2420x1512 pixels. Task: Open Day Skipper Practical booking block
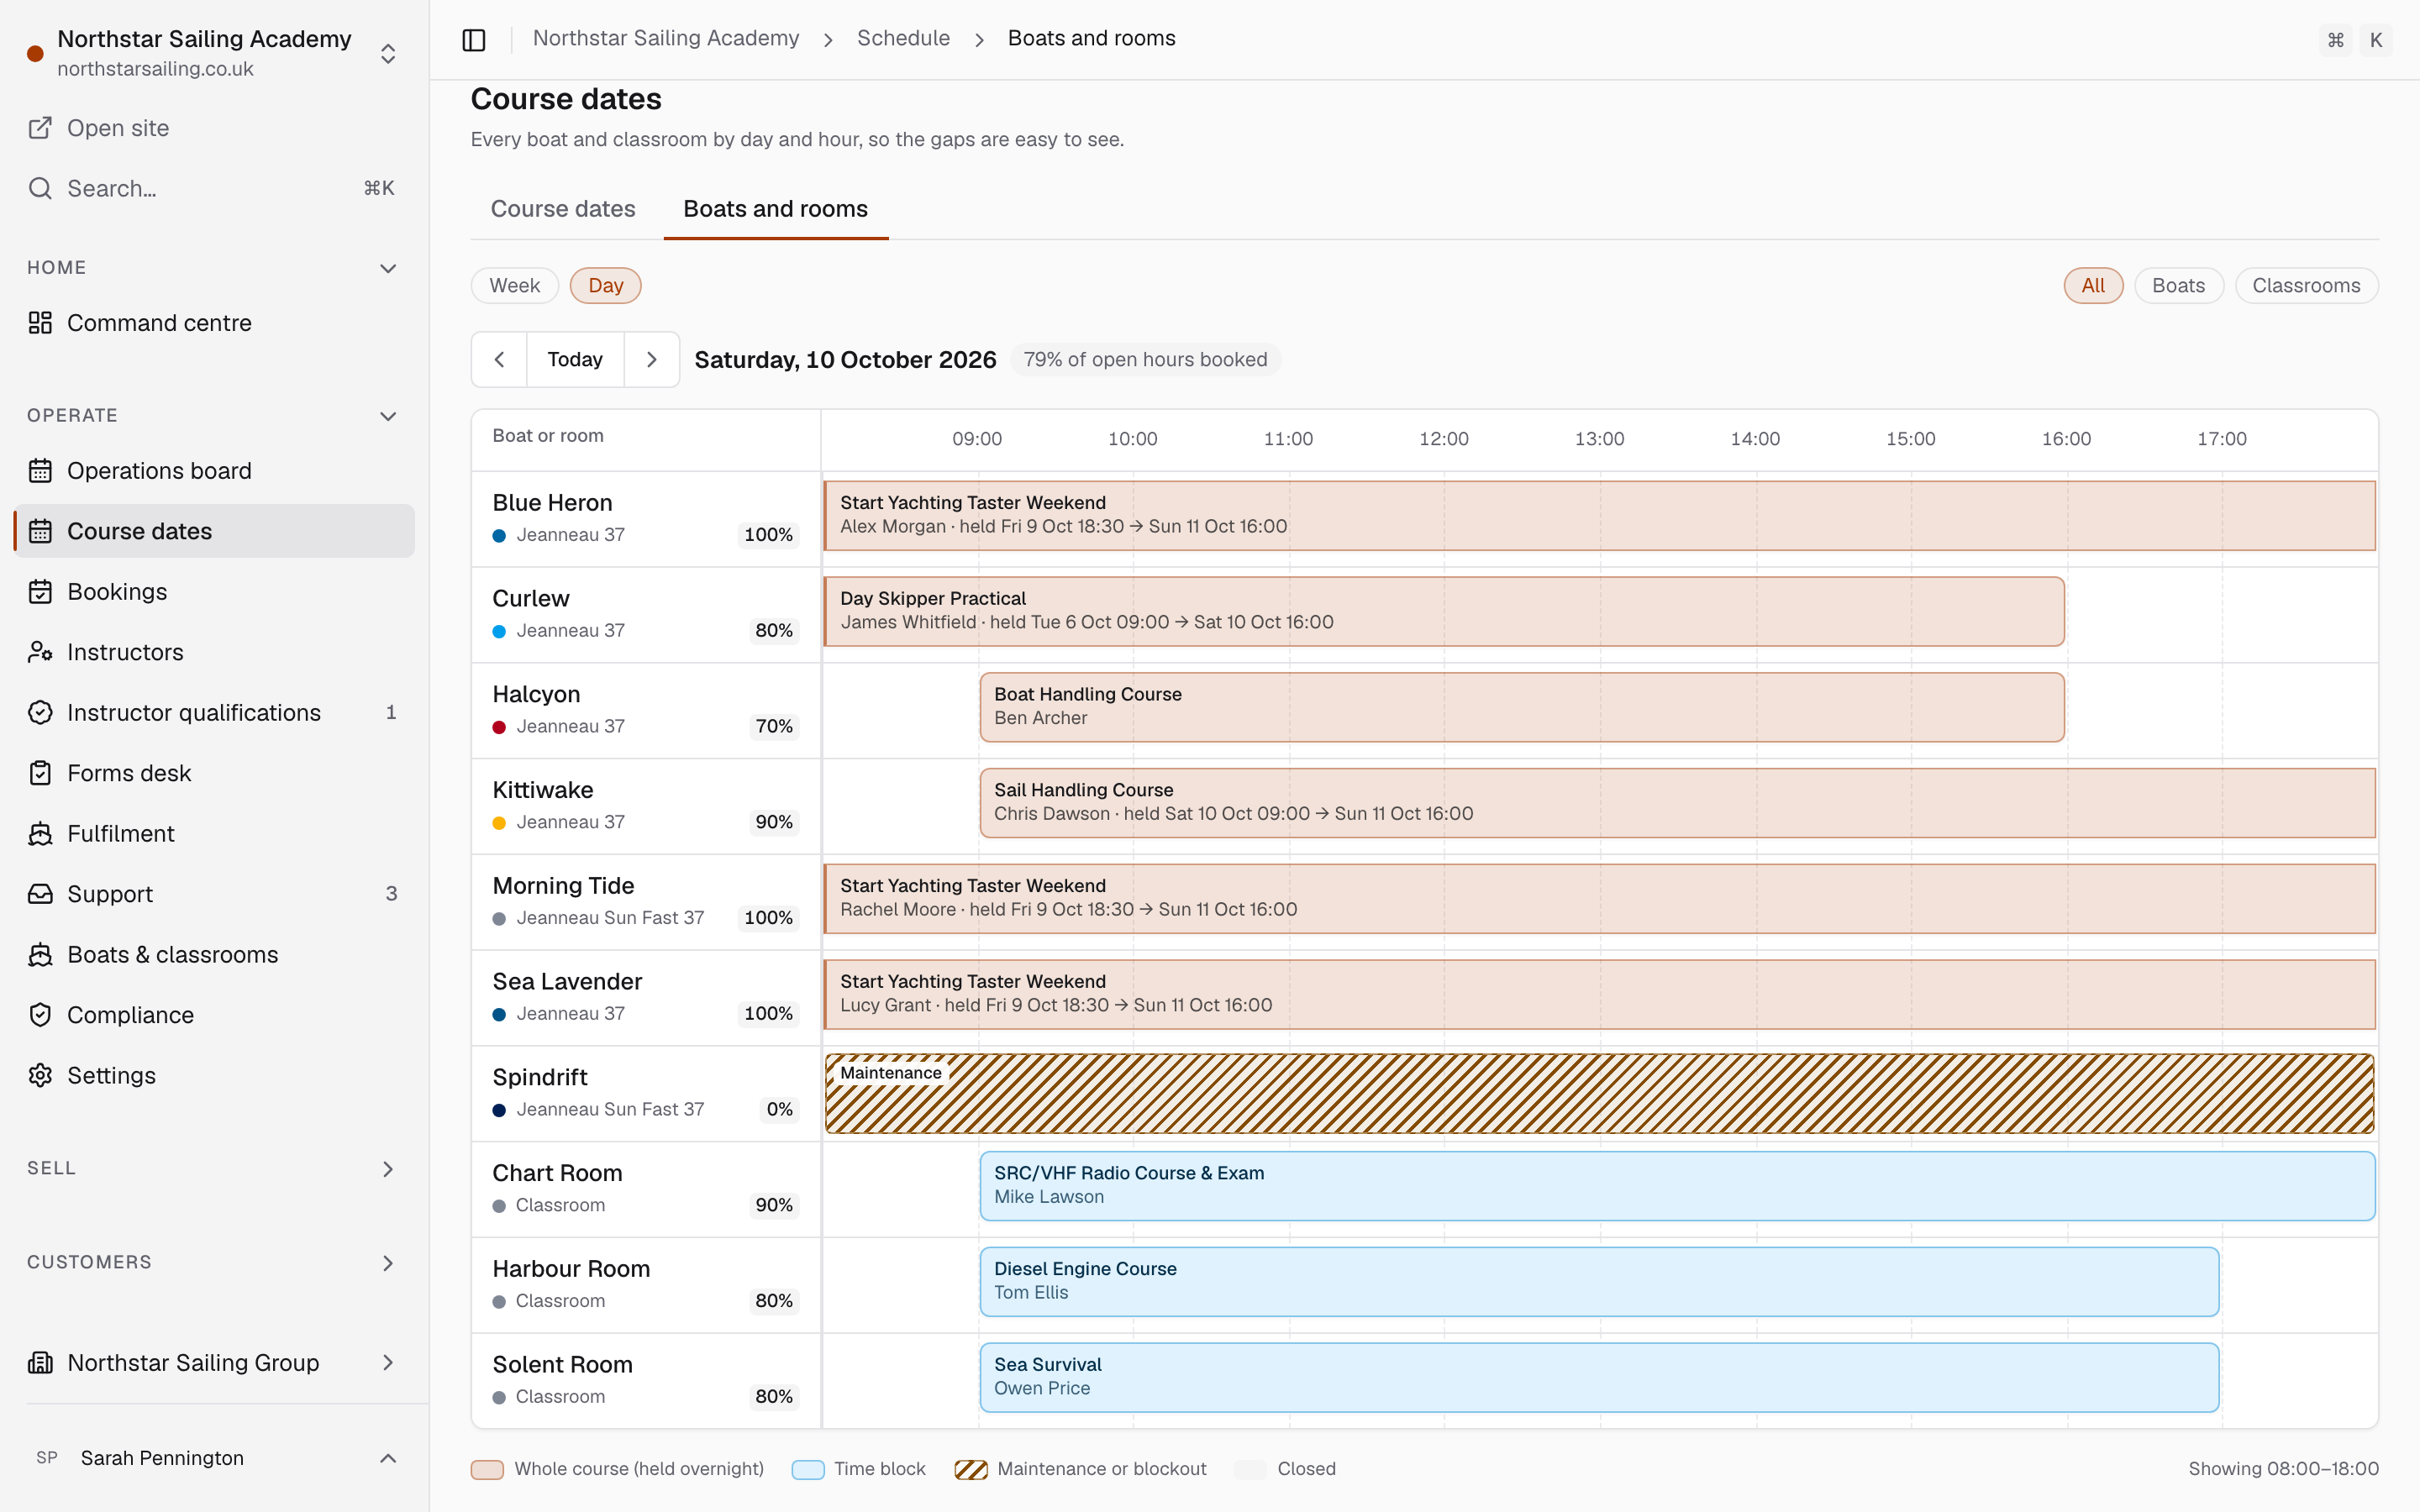click(1444, 611)
